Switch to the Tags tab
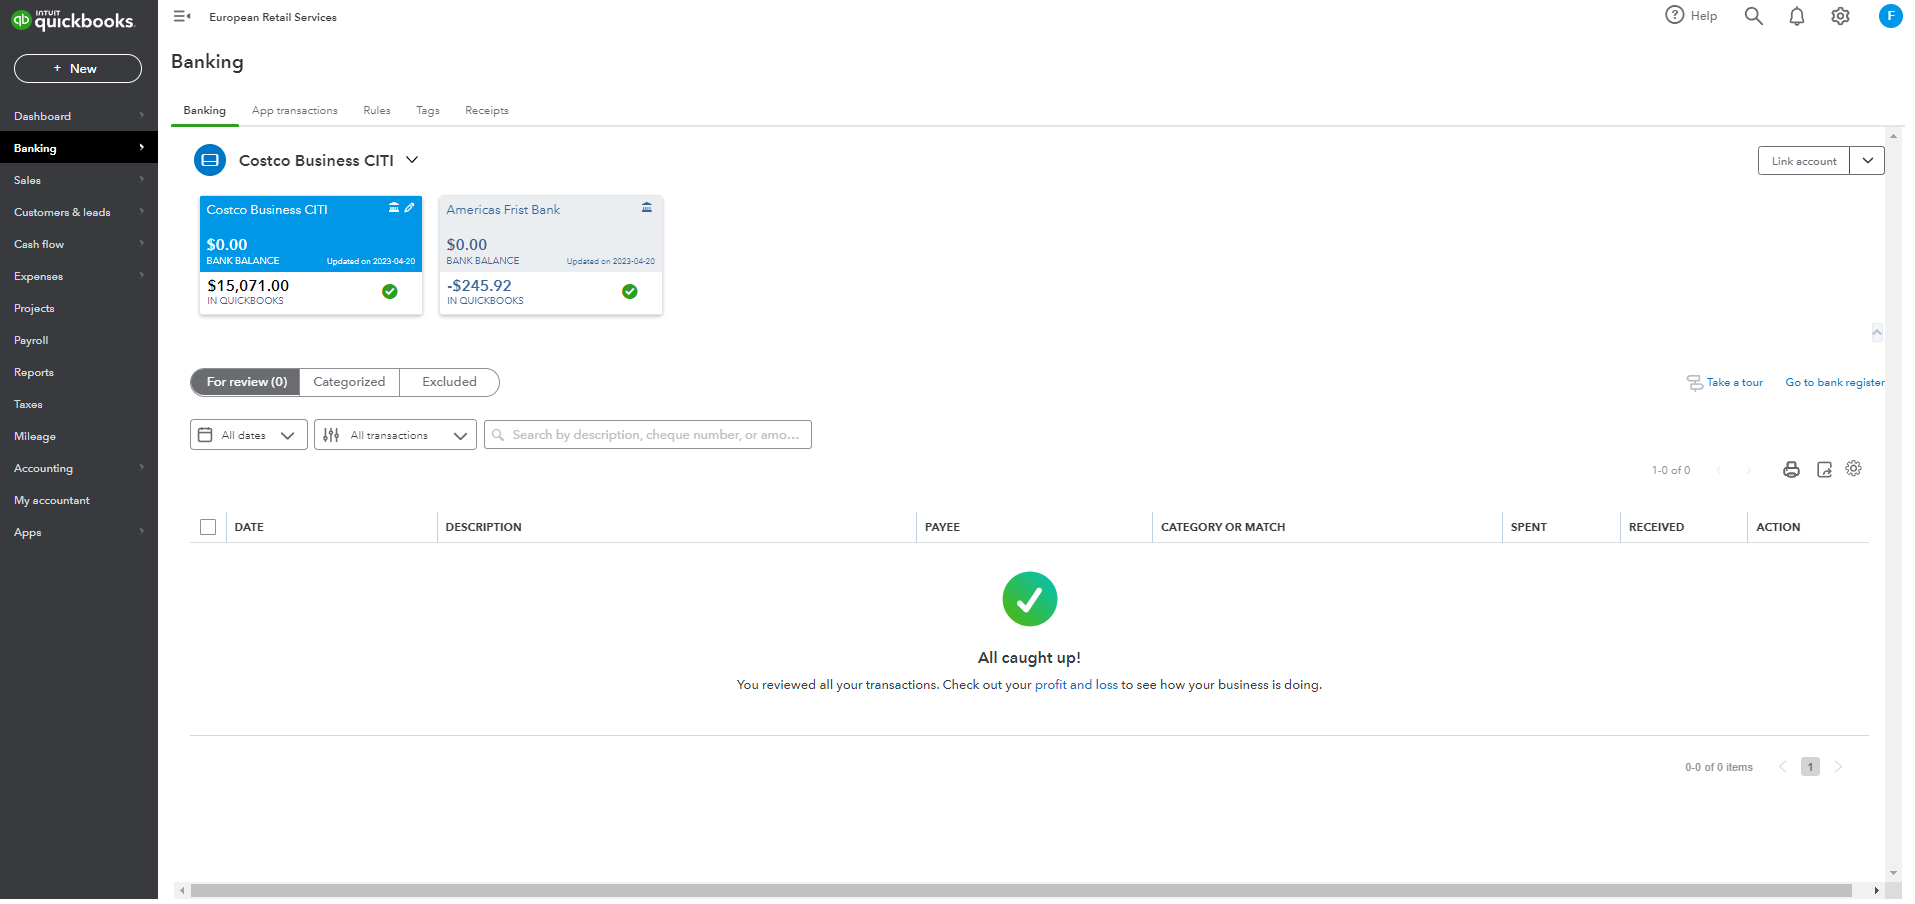Viewport: 1915px width, 904px height. (x=428, y=111)
